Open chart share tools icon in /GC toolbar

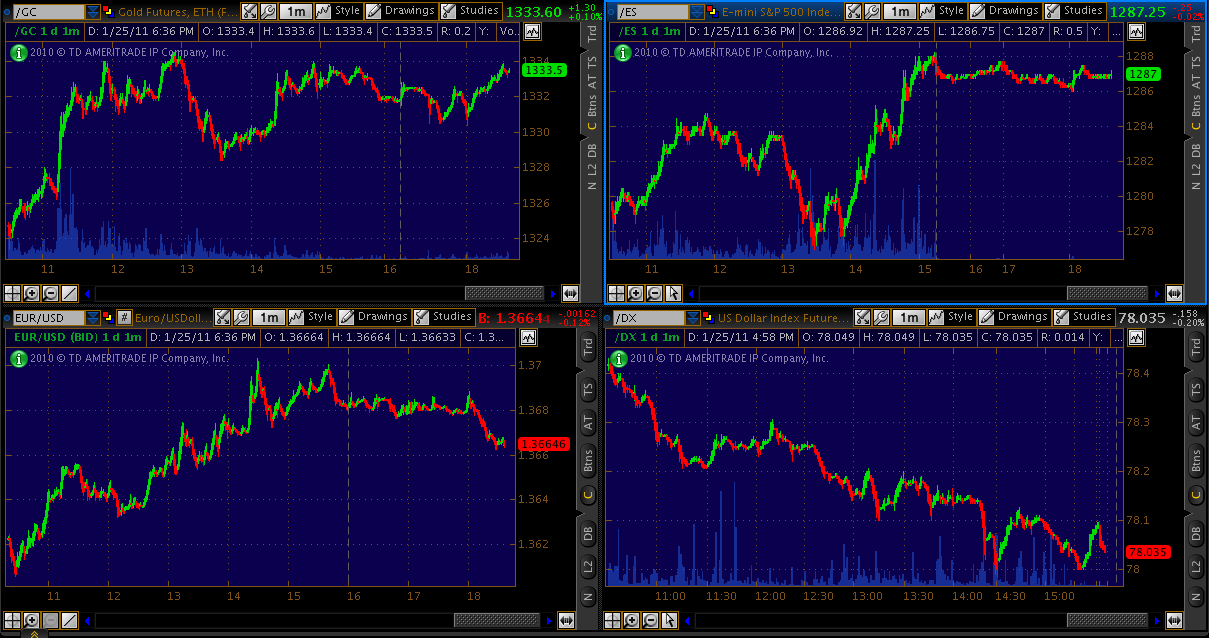[x=250, y=11]
